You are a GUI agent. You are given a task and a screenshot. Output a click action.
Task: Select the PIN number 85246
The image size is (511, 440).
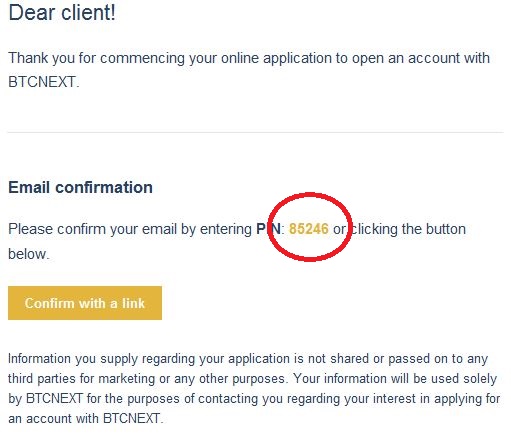(309, 229)
